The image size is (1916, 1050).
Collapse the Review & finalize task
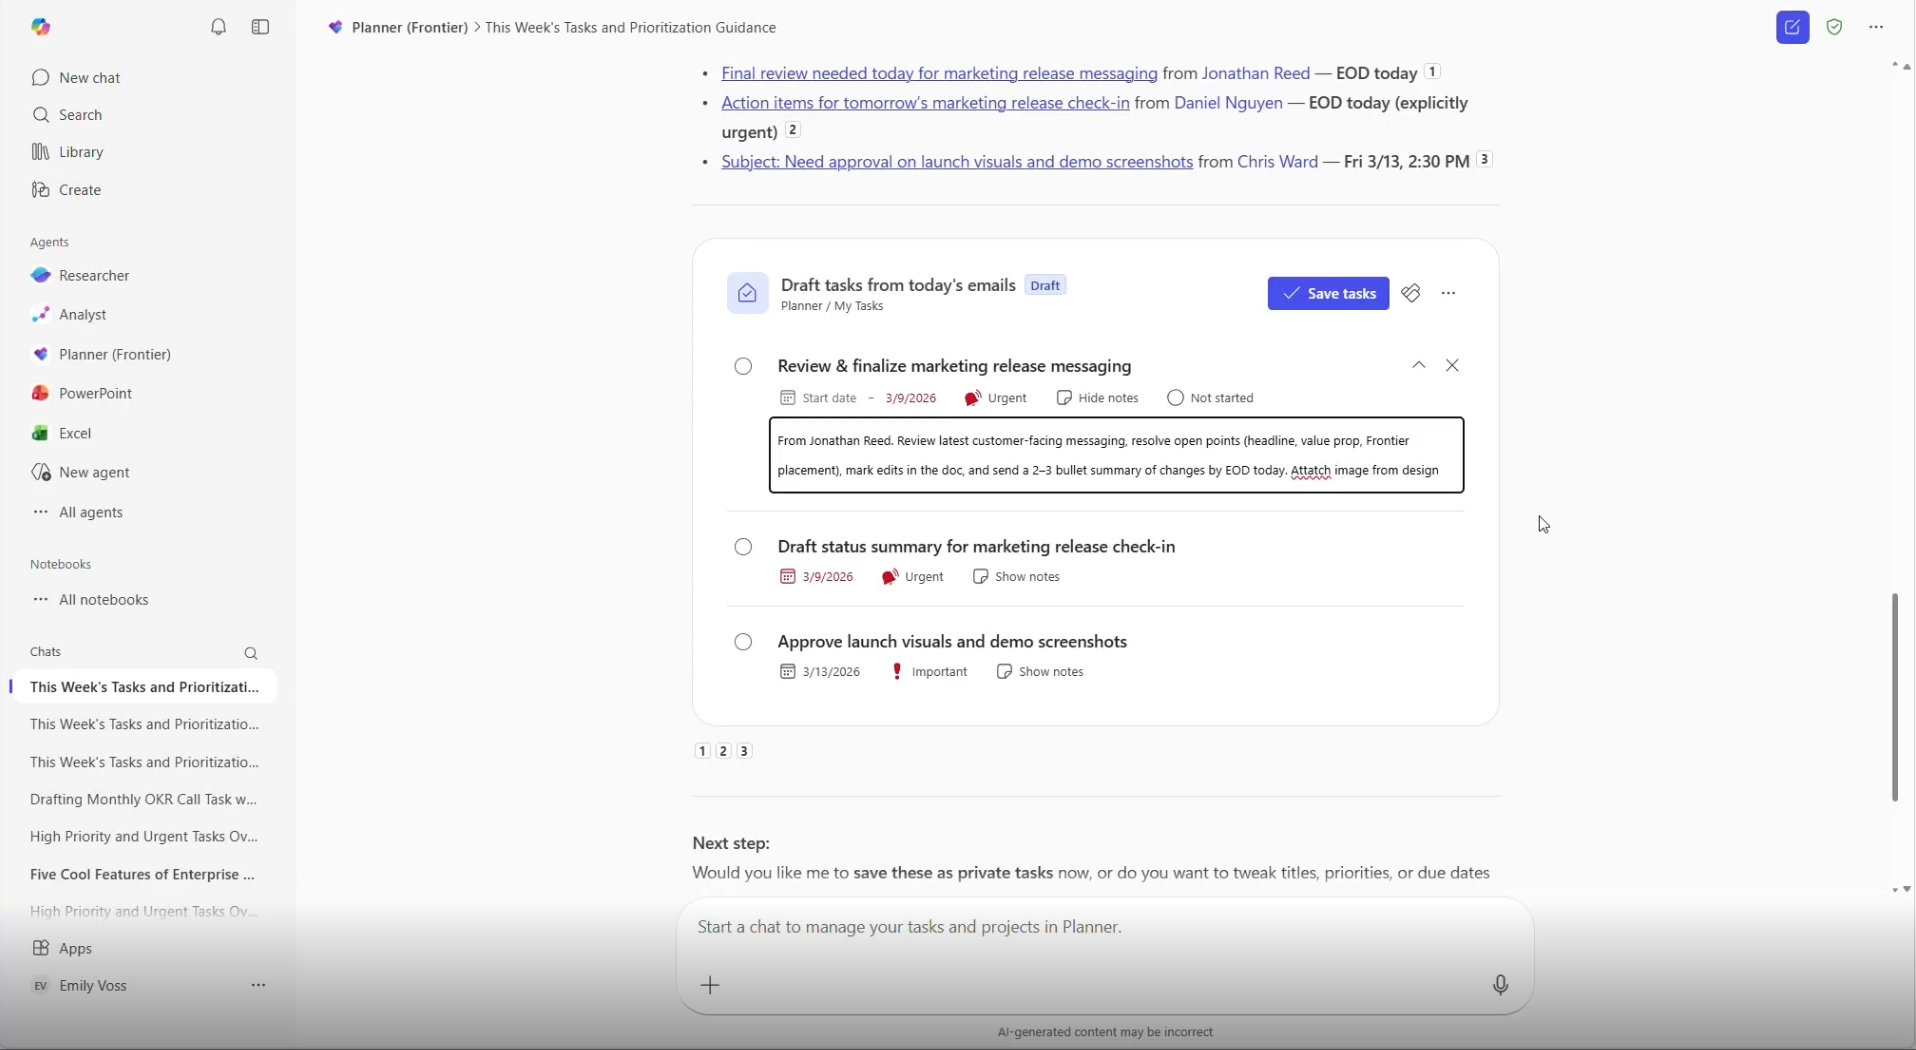(x=1419, y=366)
